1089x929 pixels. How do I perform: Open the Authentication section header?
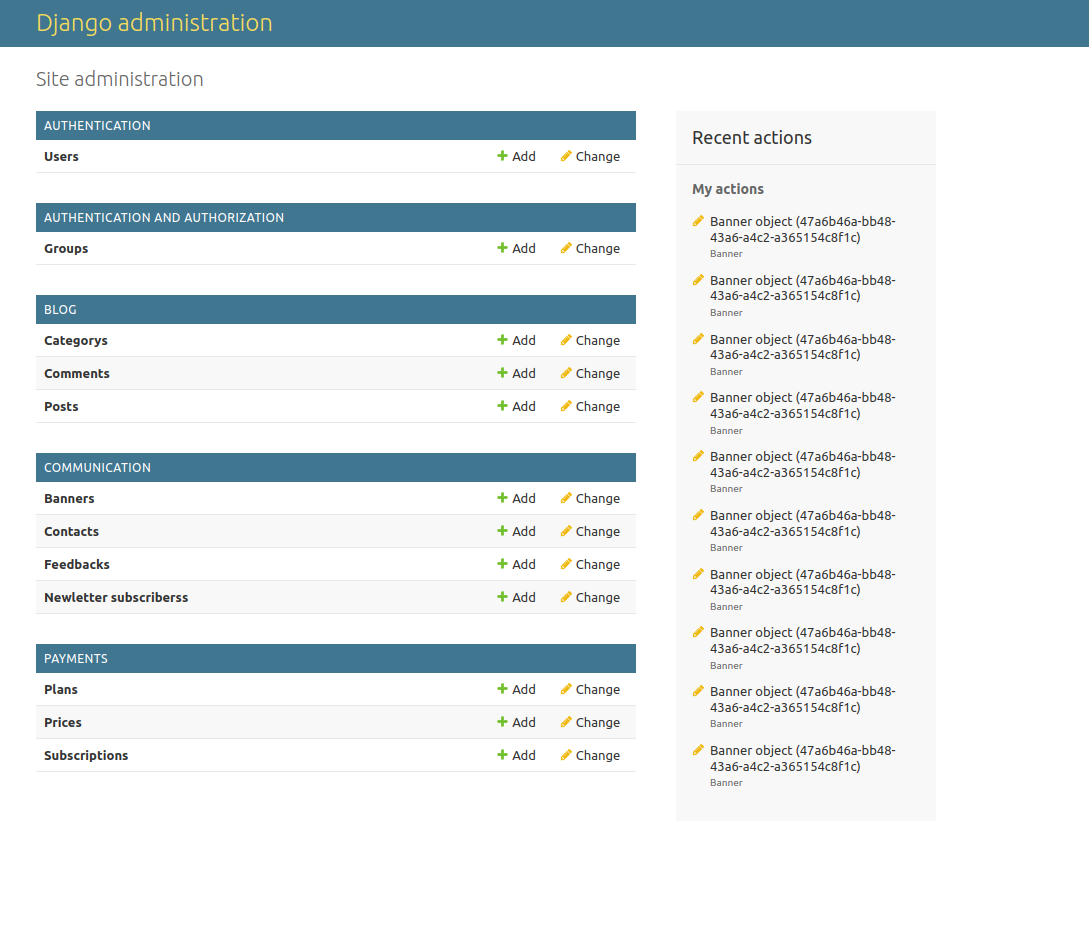[x=97, y=126]
